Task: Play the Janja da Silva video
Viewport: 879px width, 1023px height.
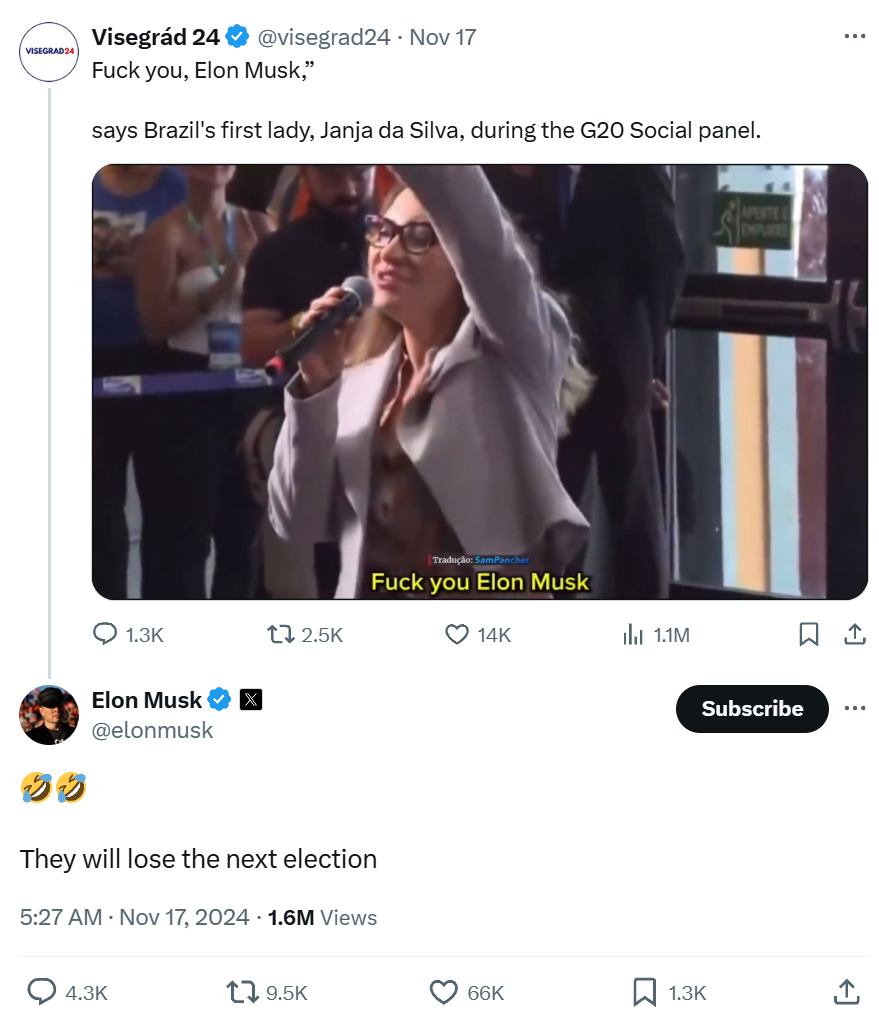Action: 480,382
